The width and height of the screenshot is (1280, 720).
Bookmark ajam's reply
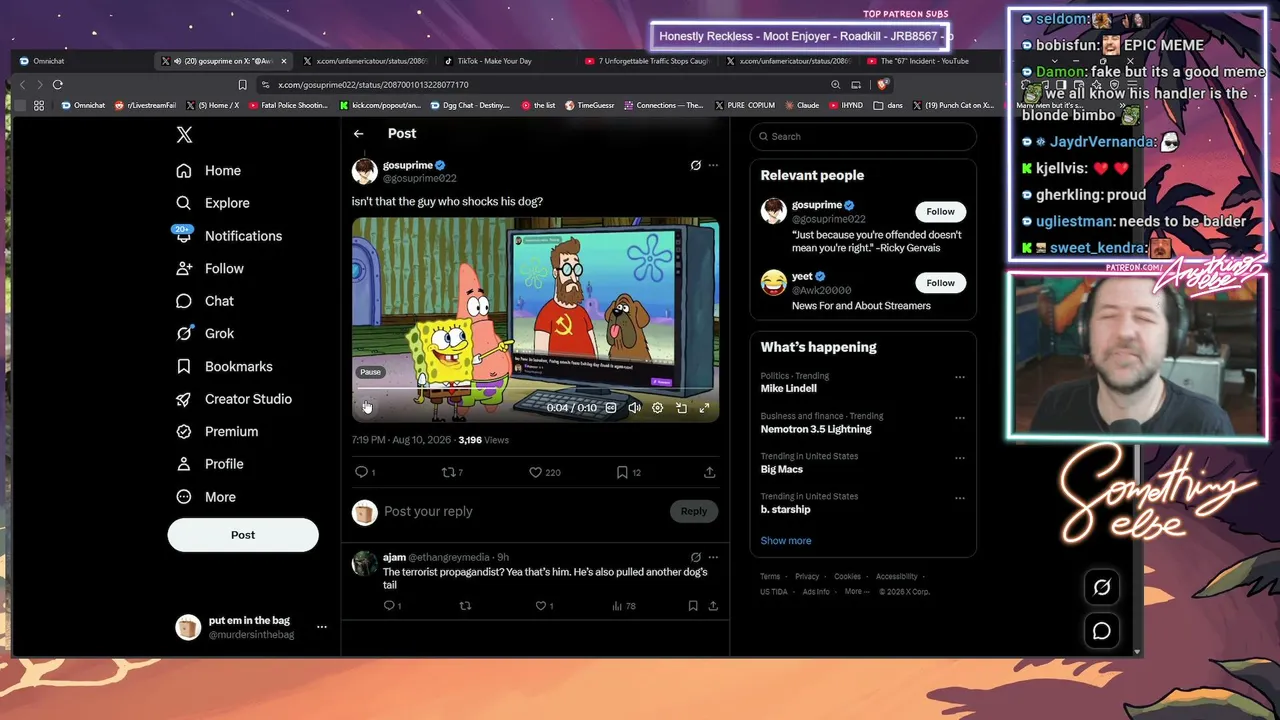point(693,606)
